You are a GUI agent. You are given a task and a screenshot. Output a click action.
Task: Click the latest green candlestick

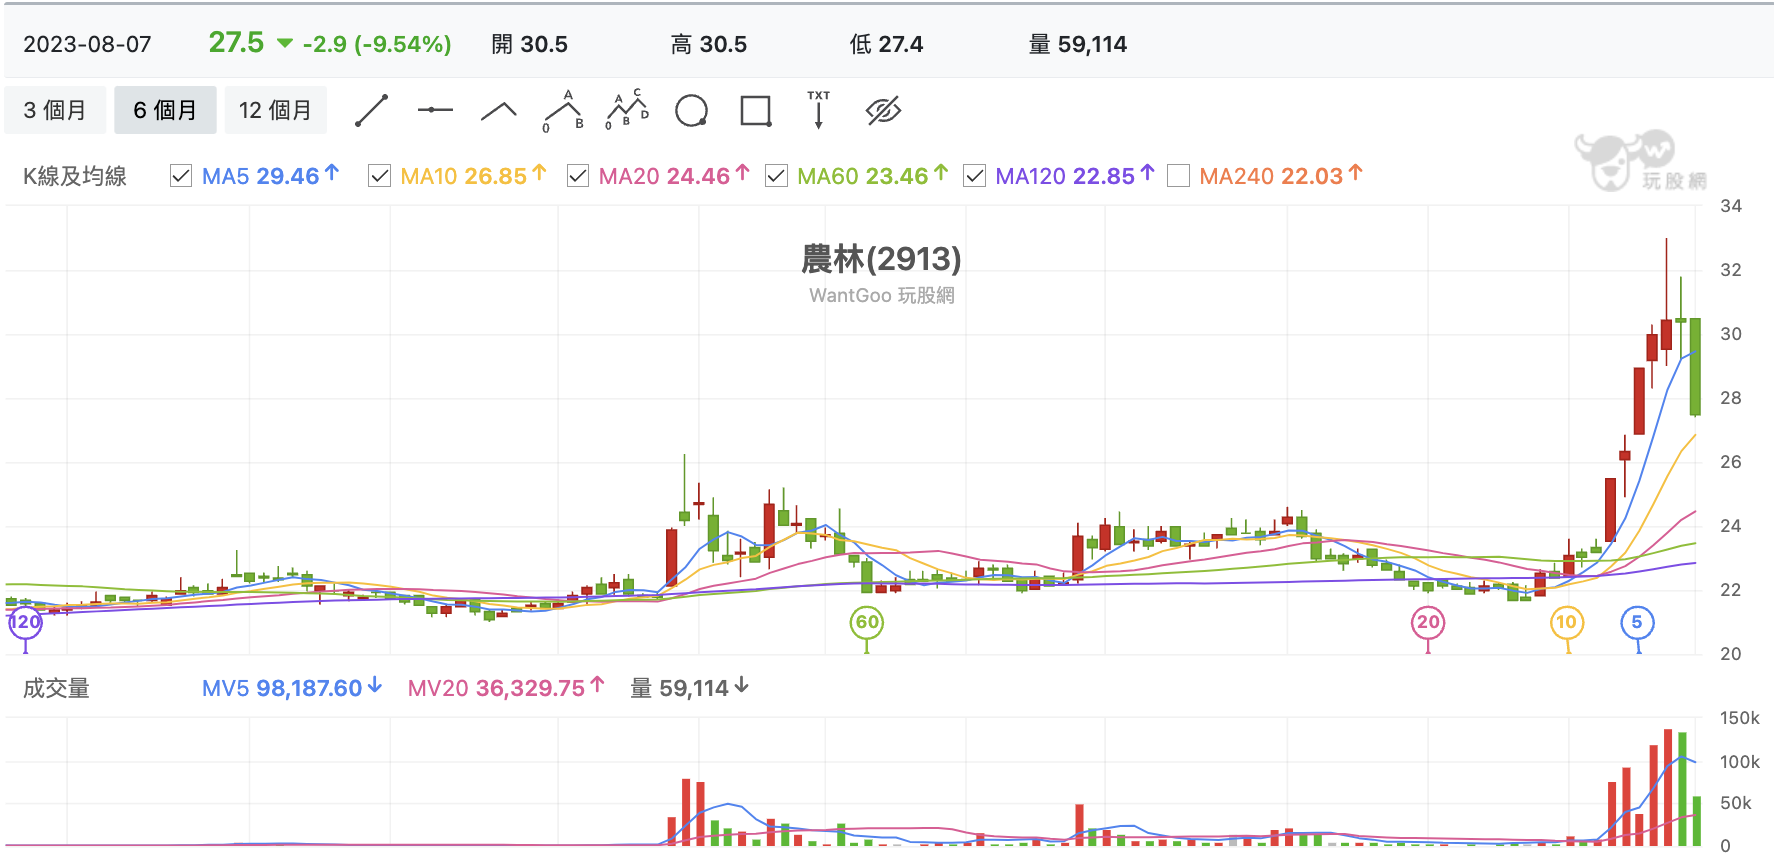point(1695,366)
